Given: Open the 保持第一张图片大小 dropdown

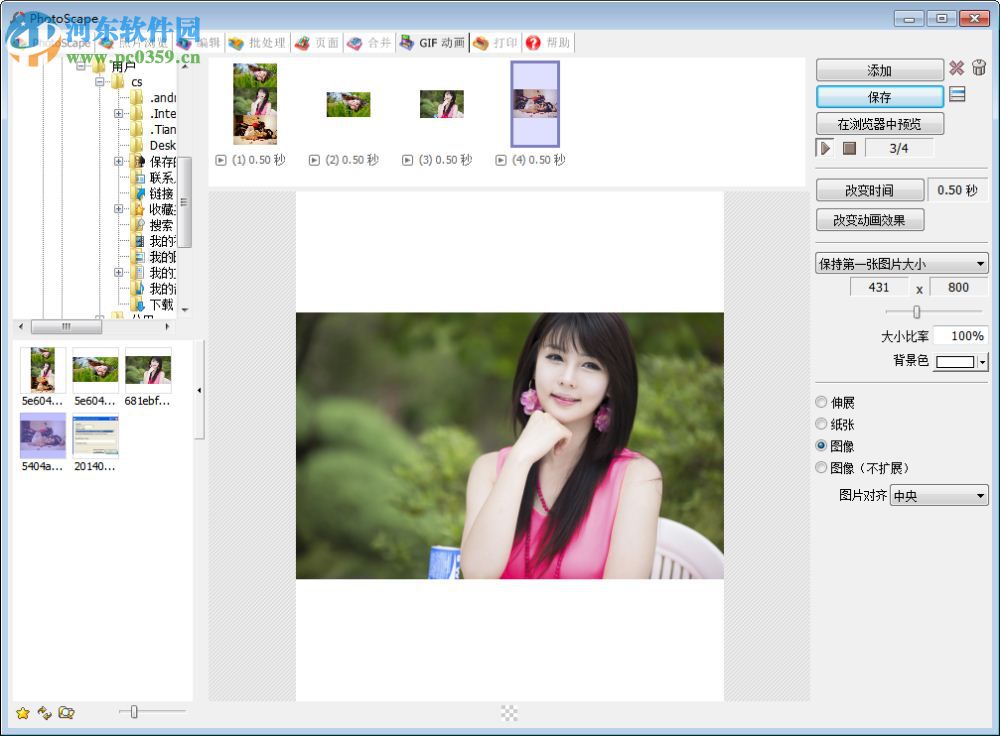Looking at the screenshot, I should pos(900,263).
